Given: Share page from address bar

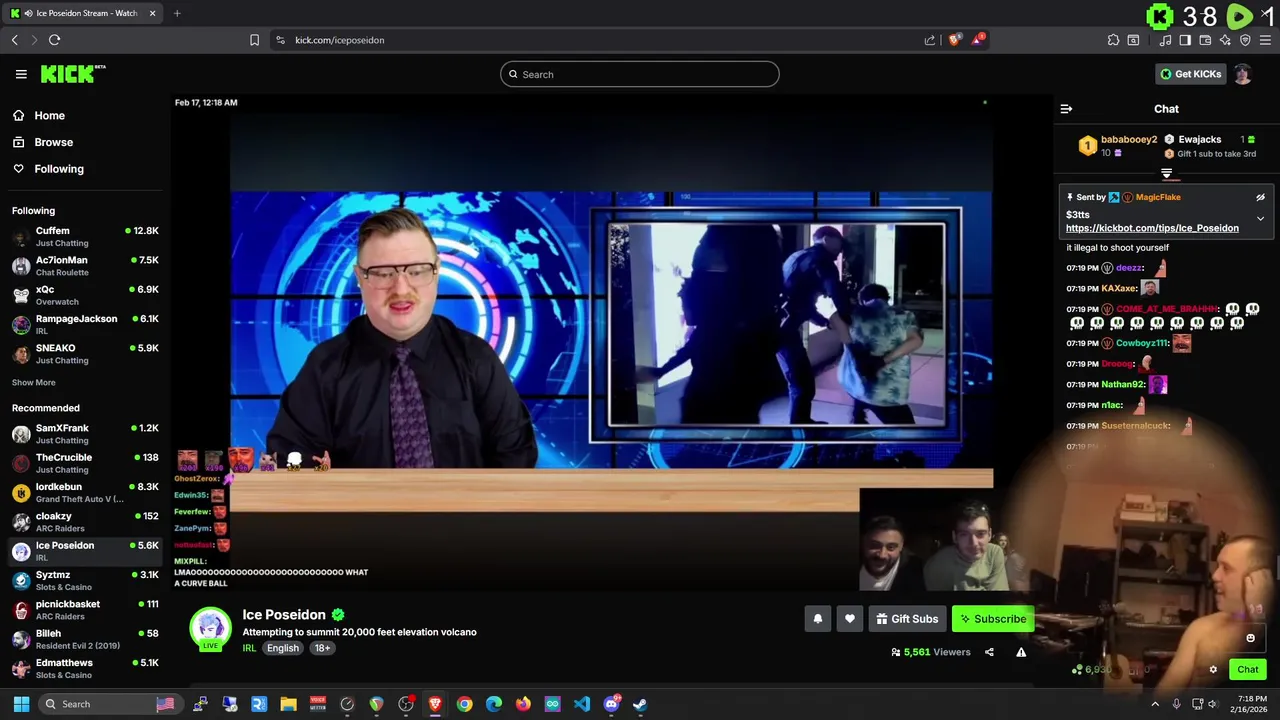Looking at the screenshot, I should 930,40.
